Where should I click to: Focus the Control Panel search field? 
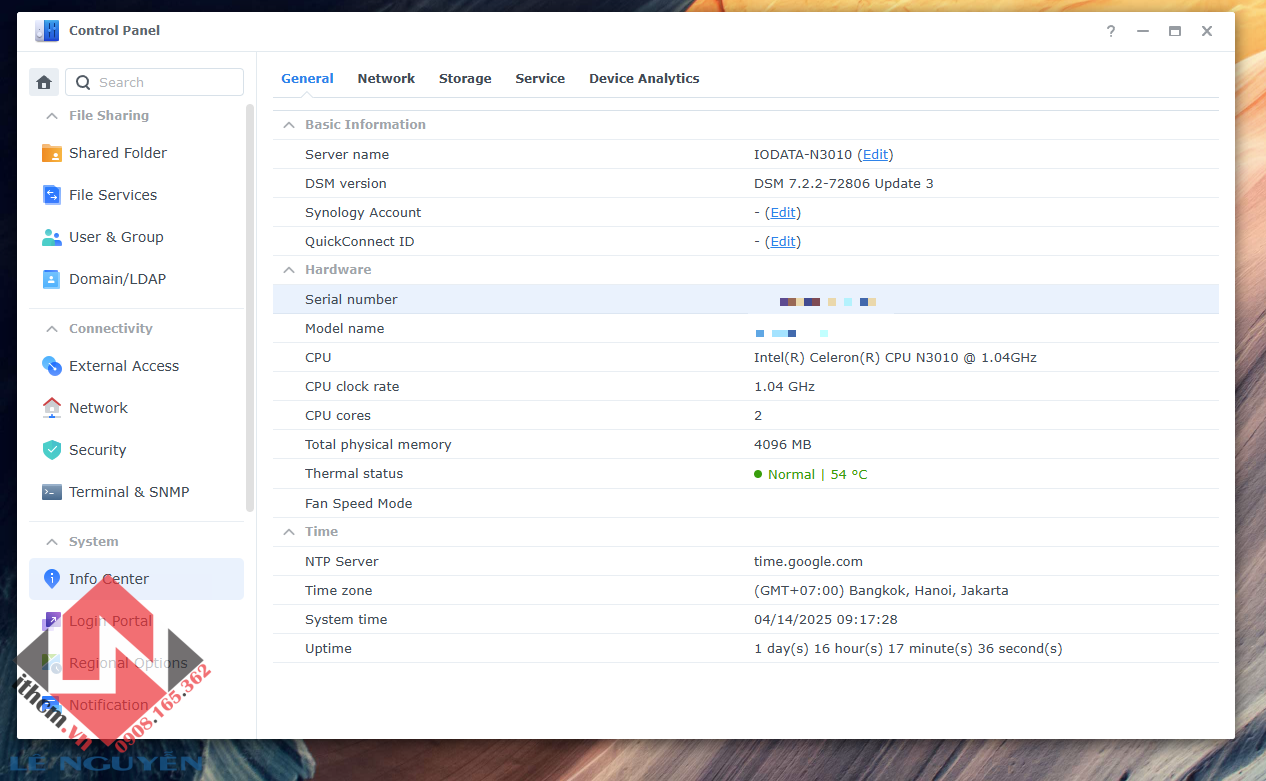click(x=154, y=82)
